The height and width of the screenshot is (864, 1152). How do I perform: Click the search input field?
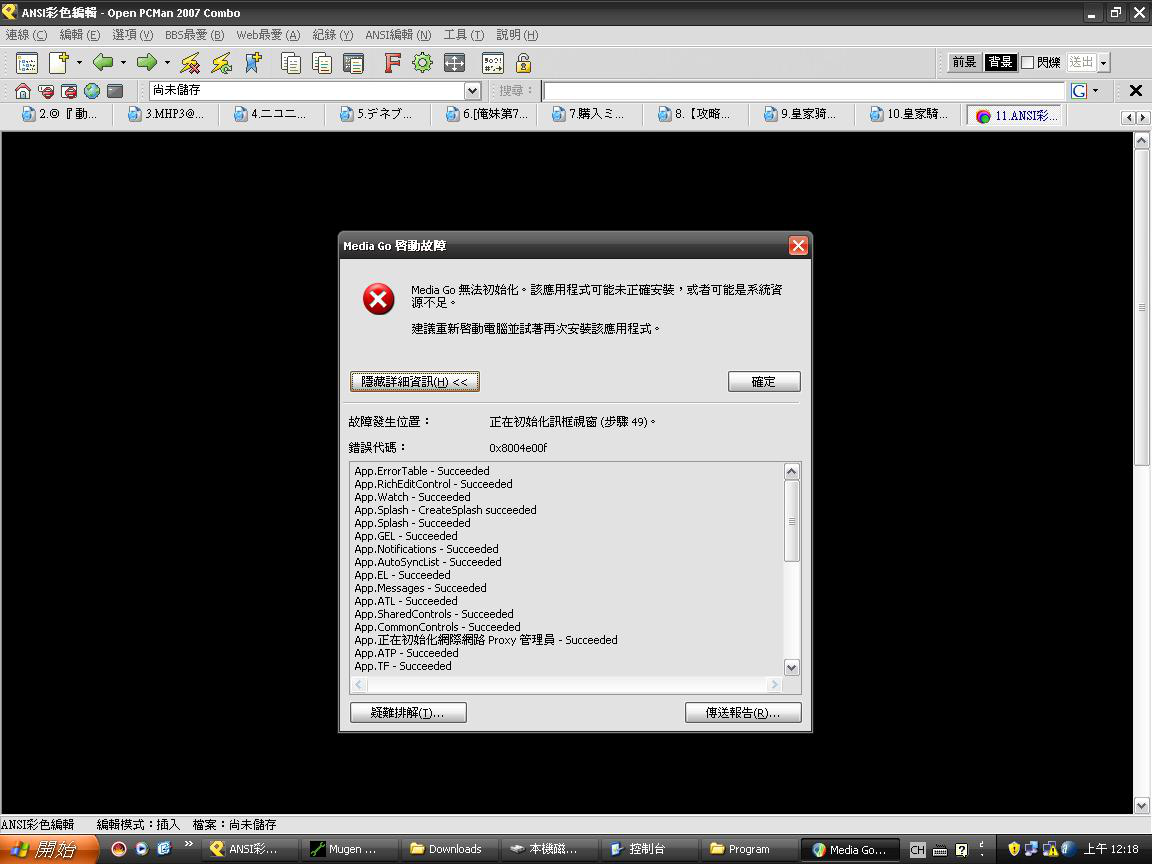[804, 91]
